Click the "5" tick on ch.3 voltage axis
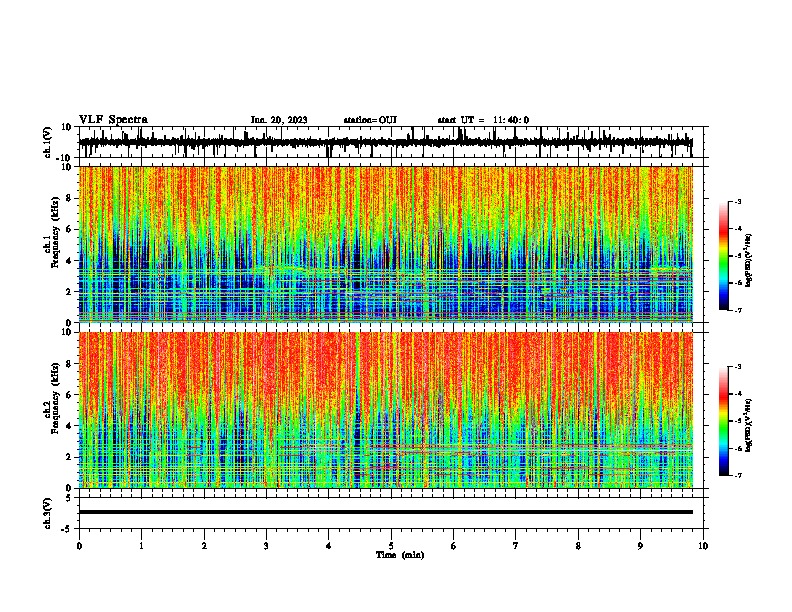Screen dimensions: 792x612 [69, 498]
